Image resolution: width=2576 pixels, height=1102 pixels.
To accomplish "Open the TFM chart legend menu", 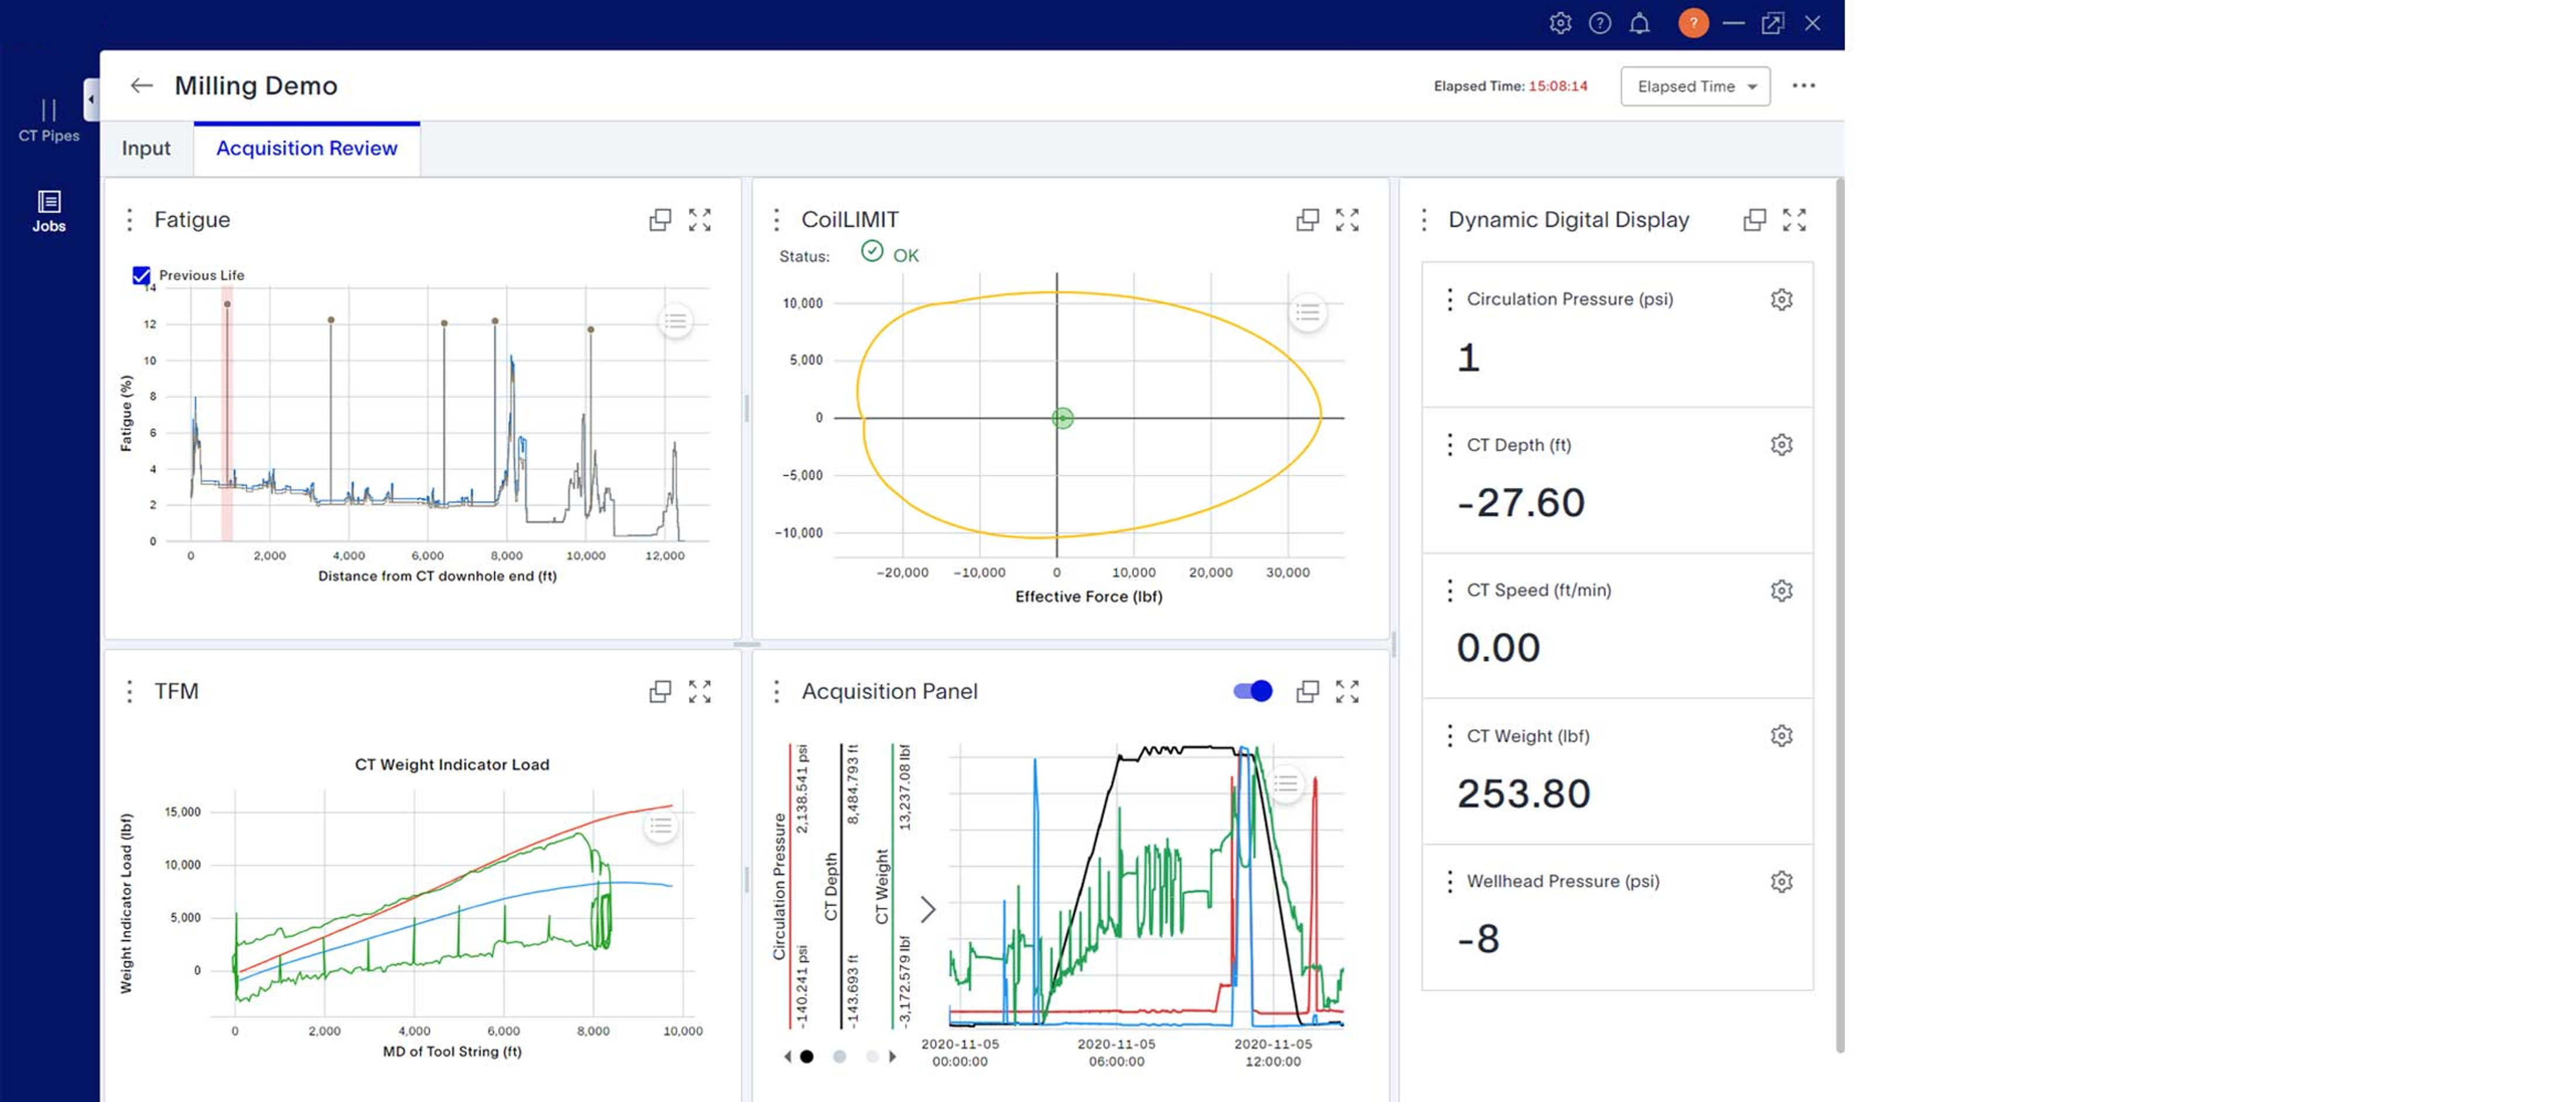I will pos(660,826).
